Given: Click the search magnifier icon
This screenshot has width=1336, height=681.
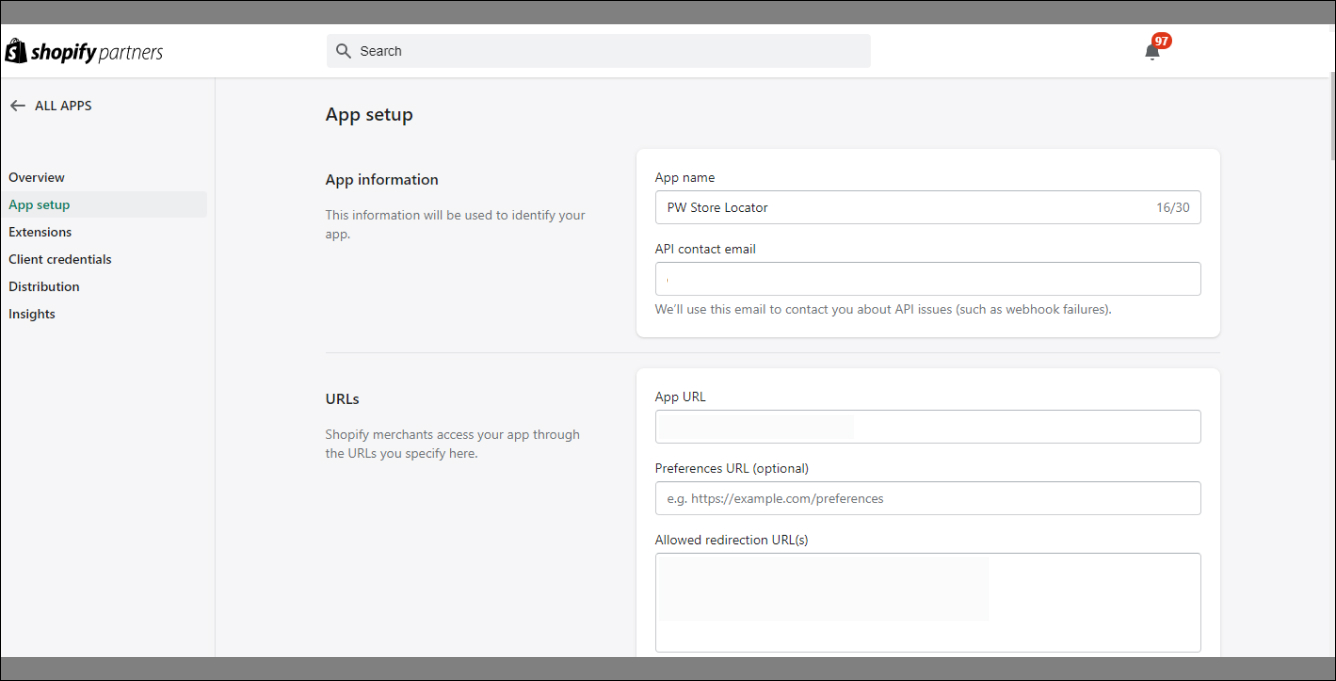Looking at the screenshot, I should click(x=343, y=51).
